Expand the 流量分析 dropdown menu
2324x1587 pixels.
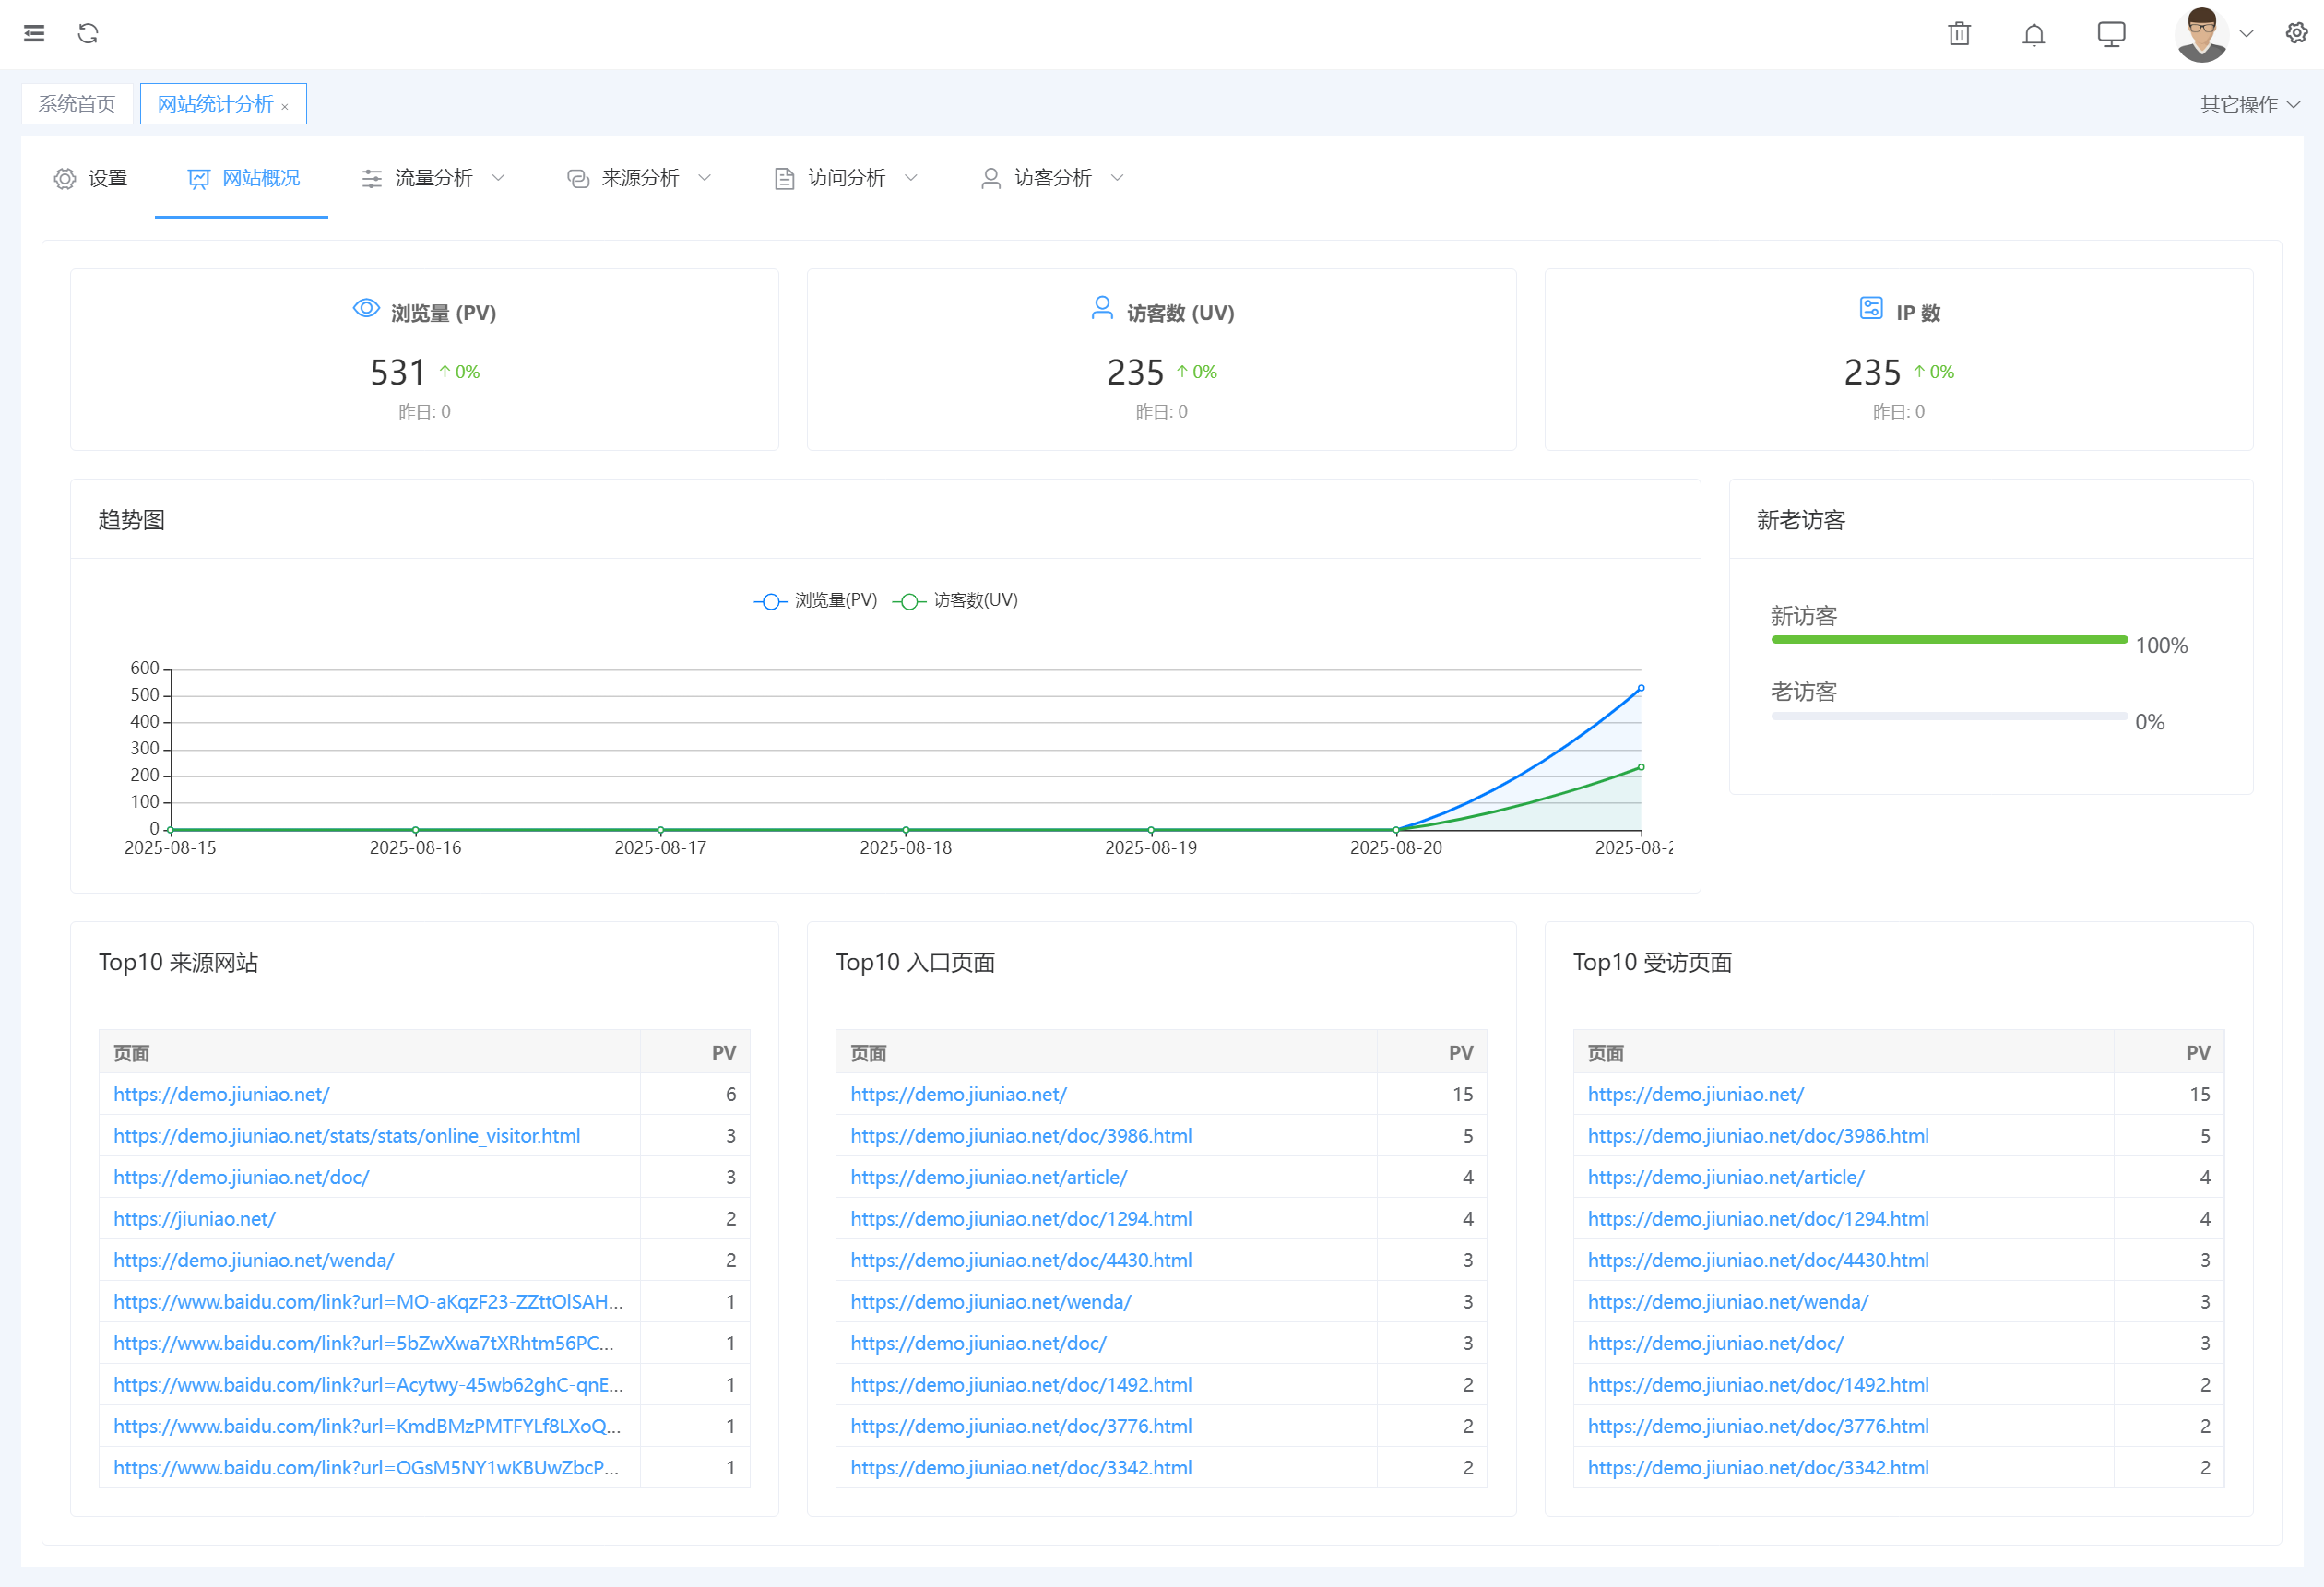click(433, 178)
